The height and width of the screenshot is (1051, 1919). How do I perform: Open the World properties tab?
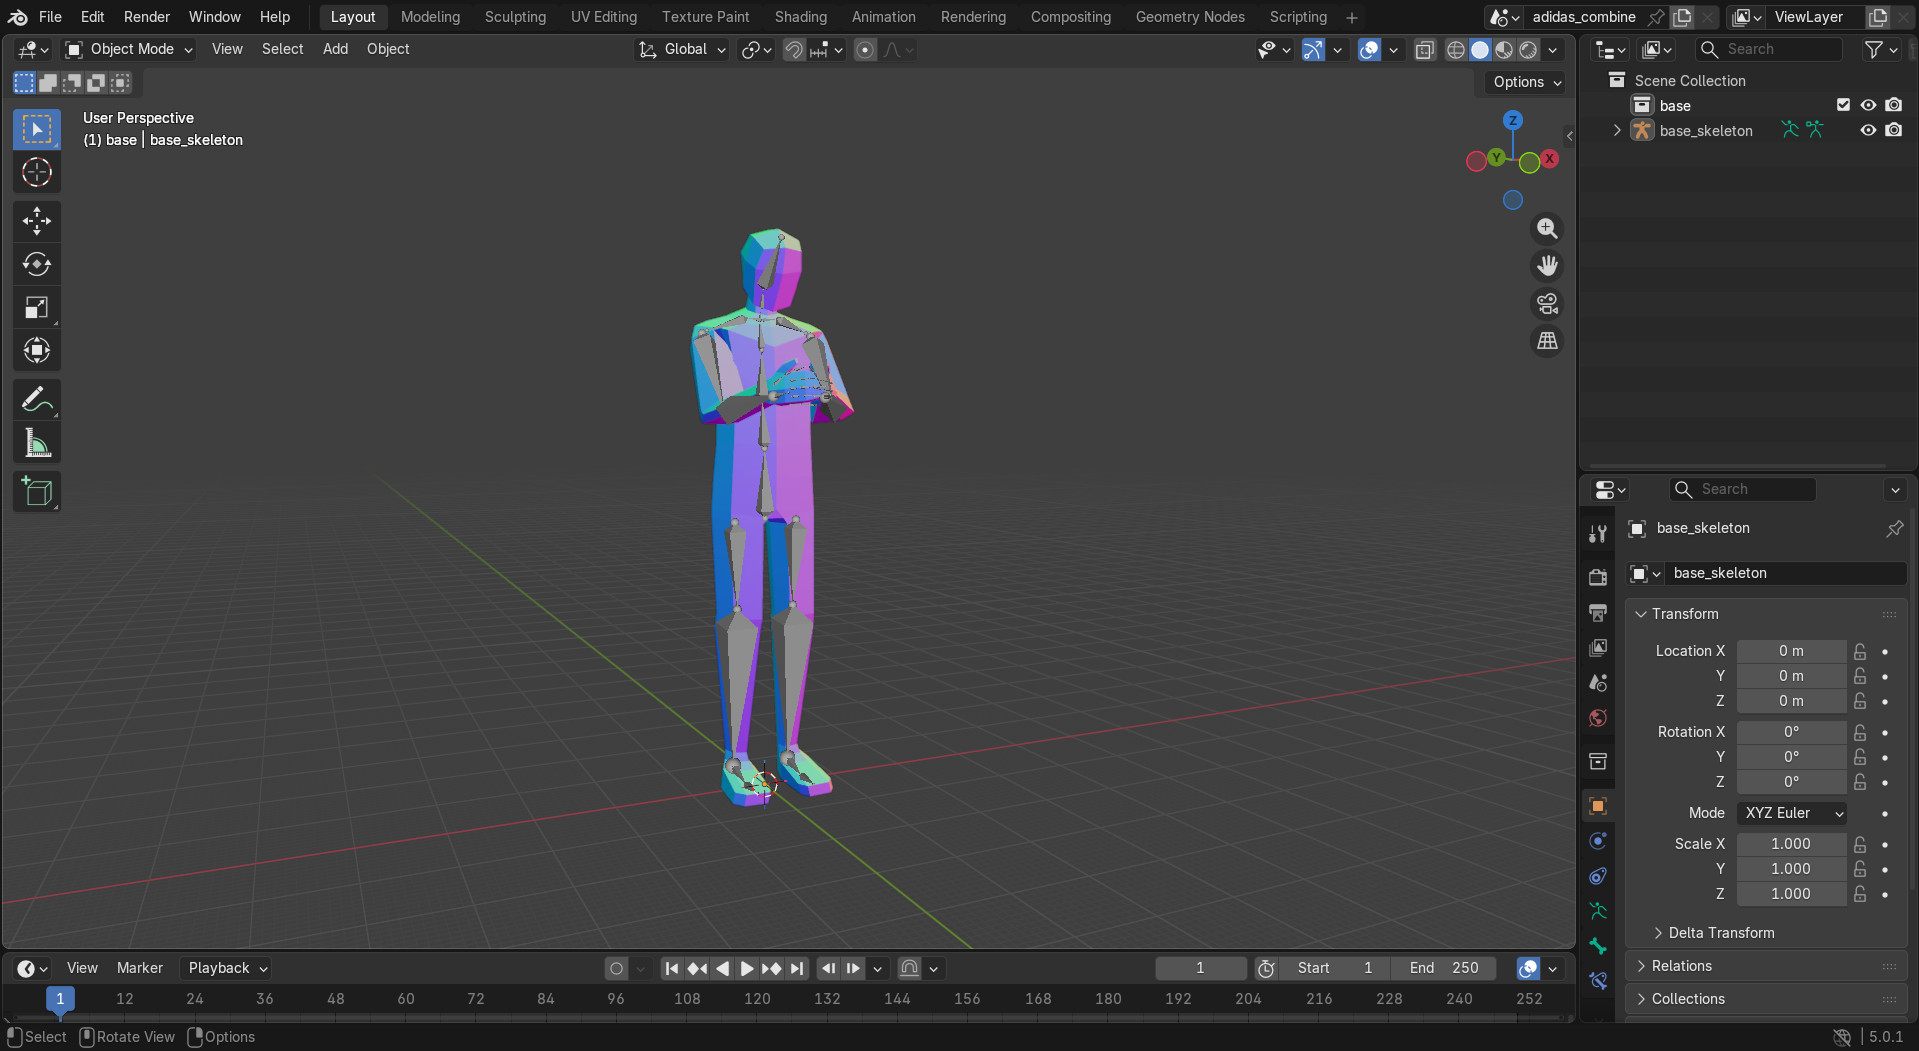tap(1598, 718)
